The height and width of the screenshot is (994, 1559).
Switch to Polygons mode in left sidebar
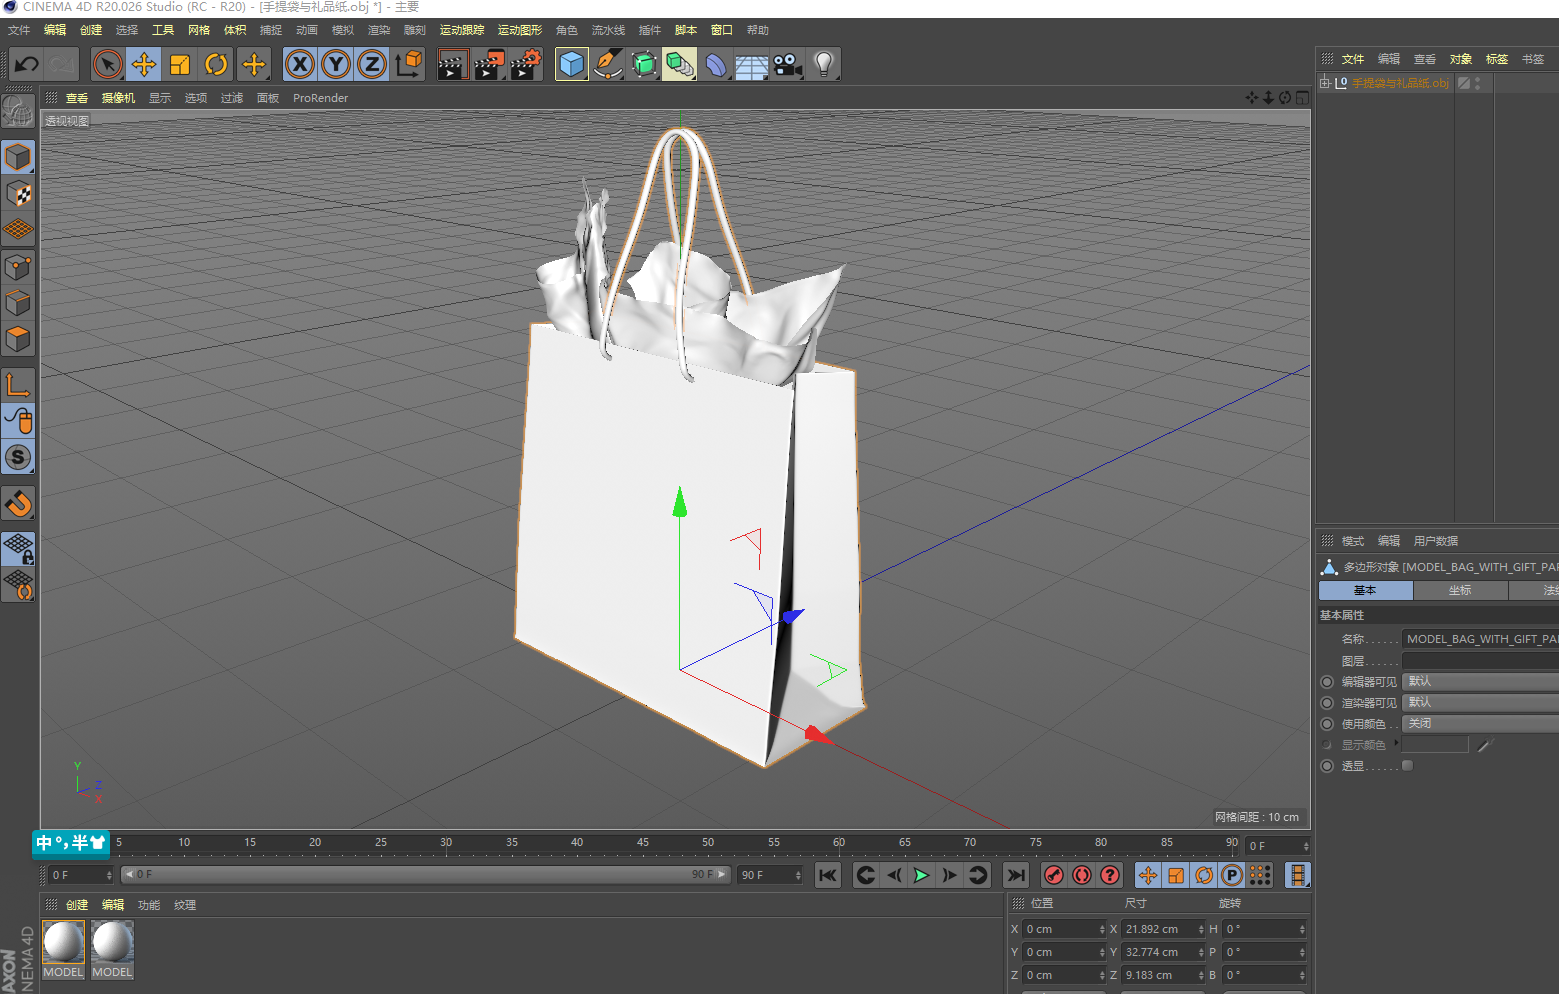click(x=18, y=339)
